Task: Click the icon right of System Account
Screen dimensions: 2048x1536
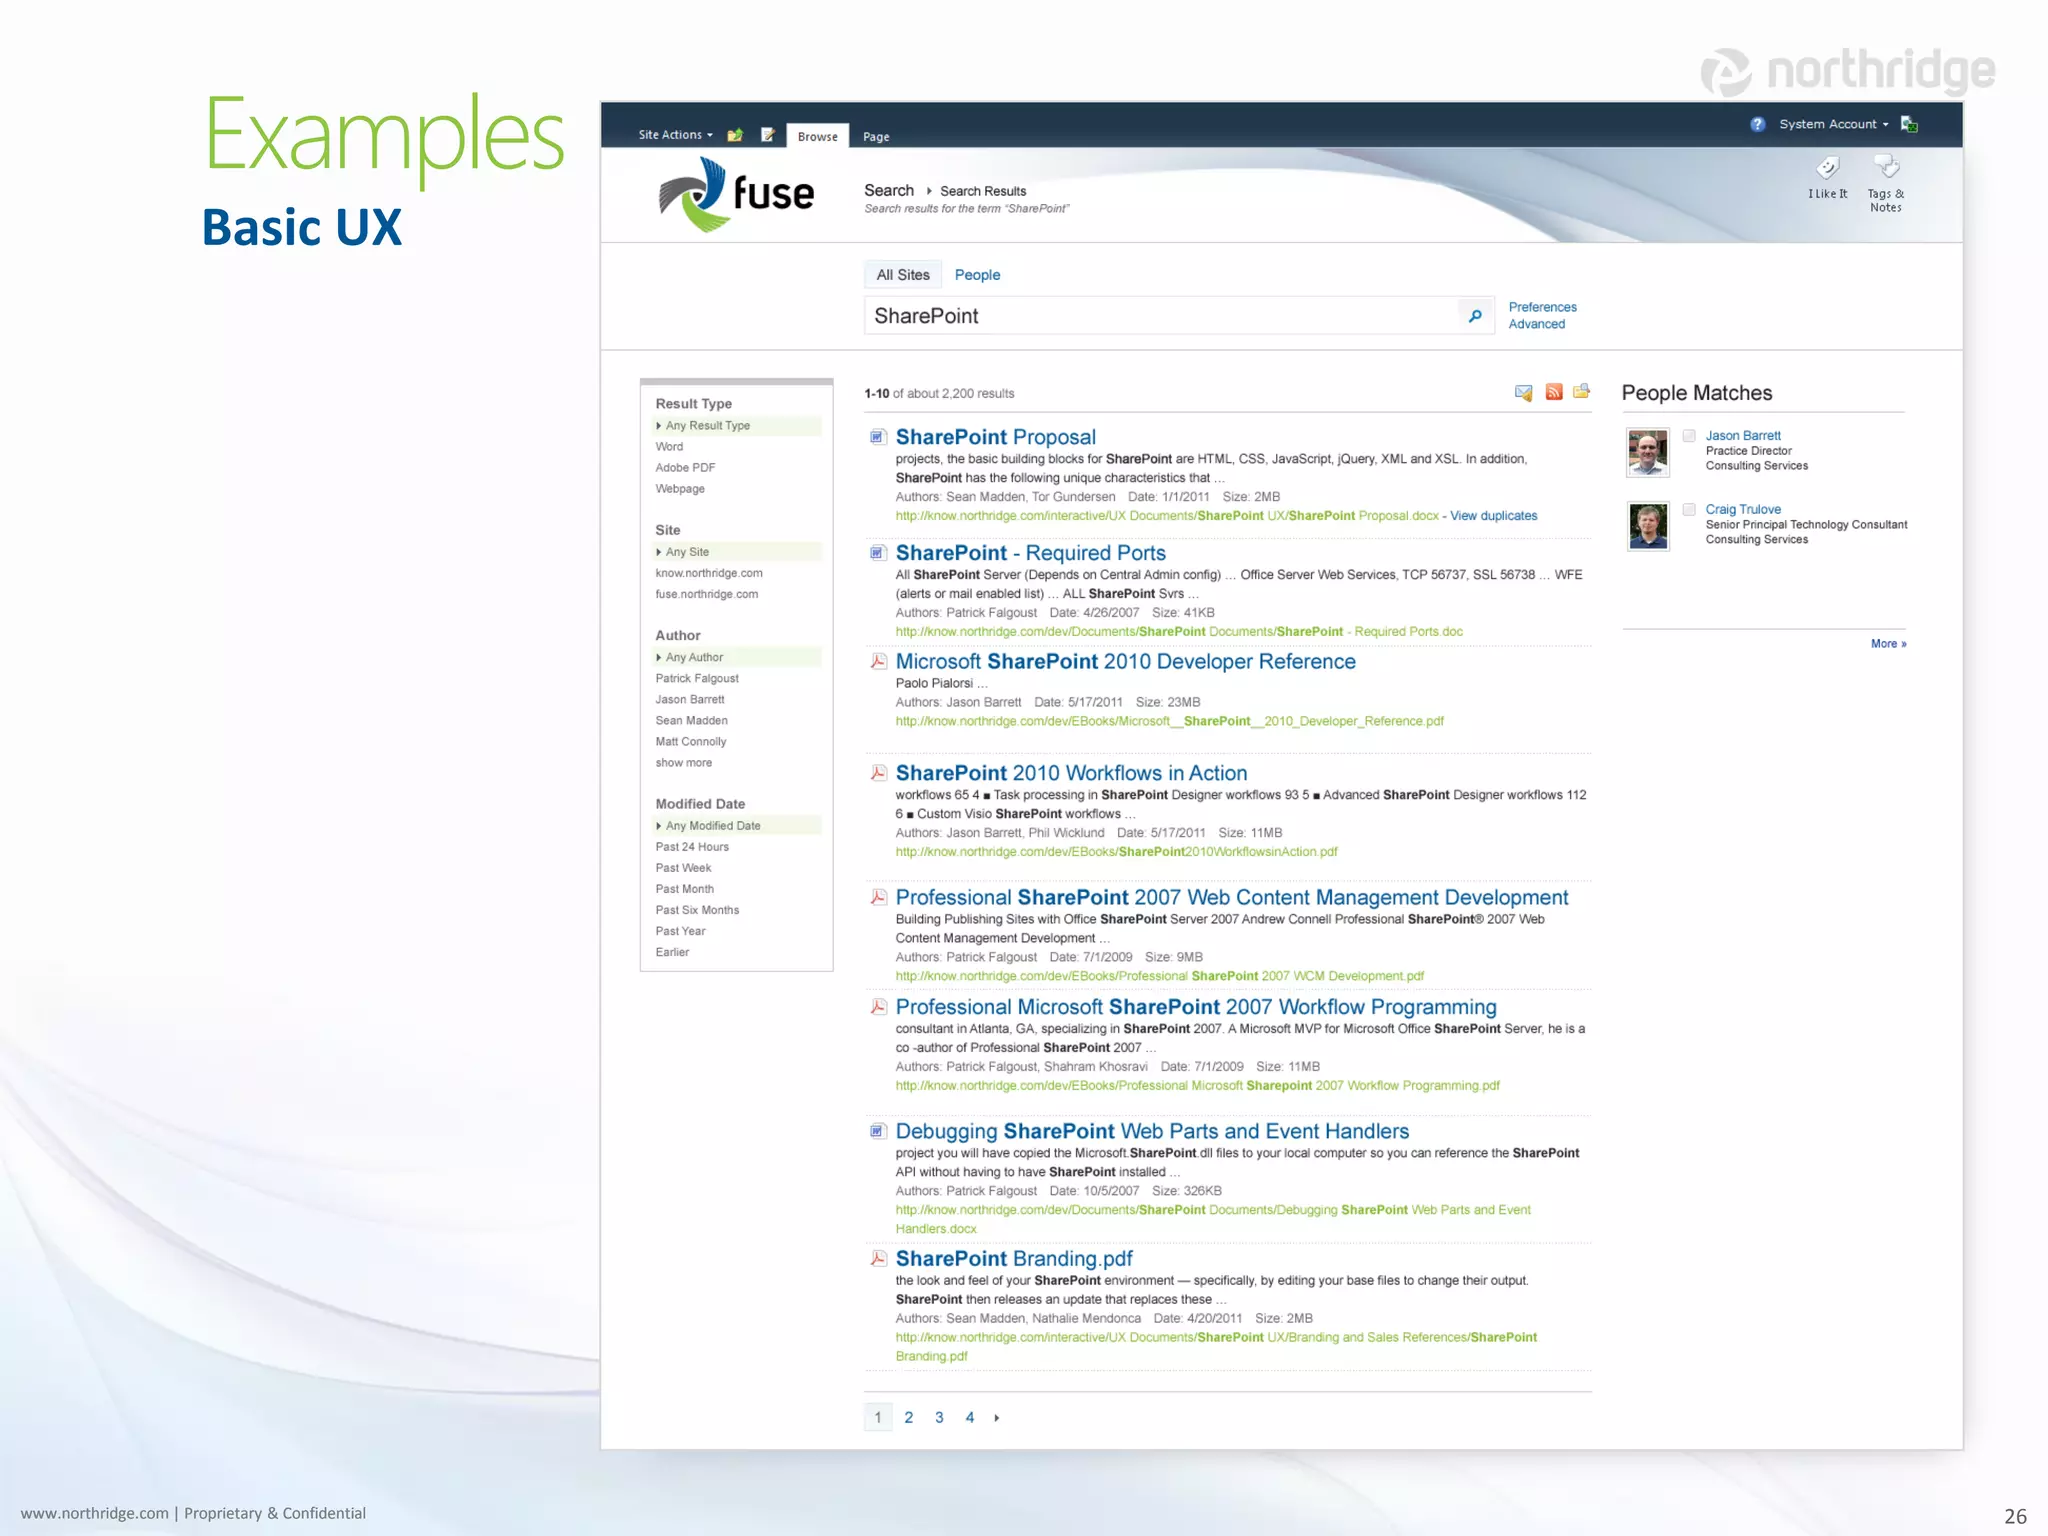Action: (1909, 124)
